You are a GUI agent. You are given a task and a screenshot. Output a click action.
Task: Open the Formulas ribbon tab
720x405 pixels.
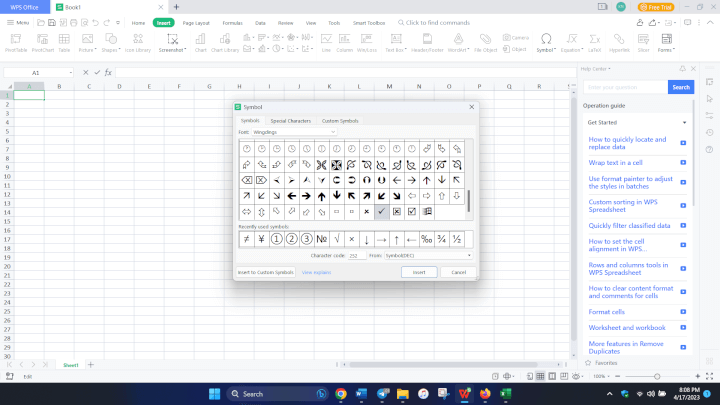pyautogui.click(x=232, y=23)
